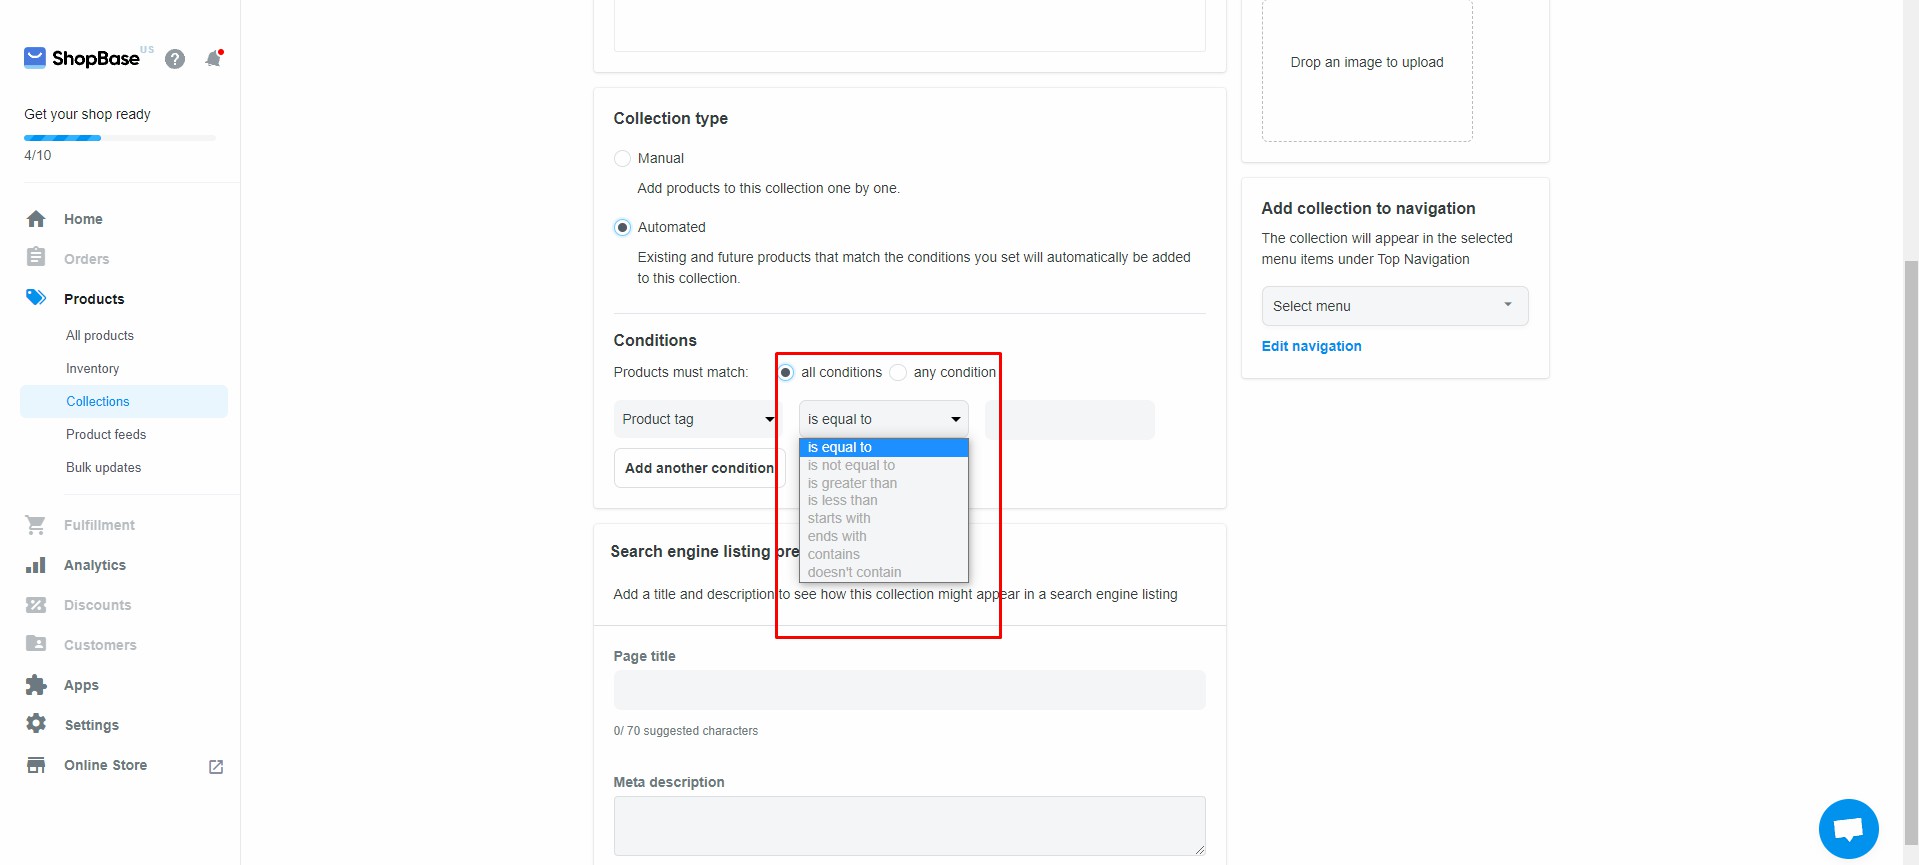Click the Add another condition button
This screenshot has width=1919, height=865.
tap(699, 468)
